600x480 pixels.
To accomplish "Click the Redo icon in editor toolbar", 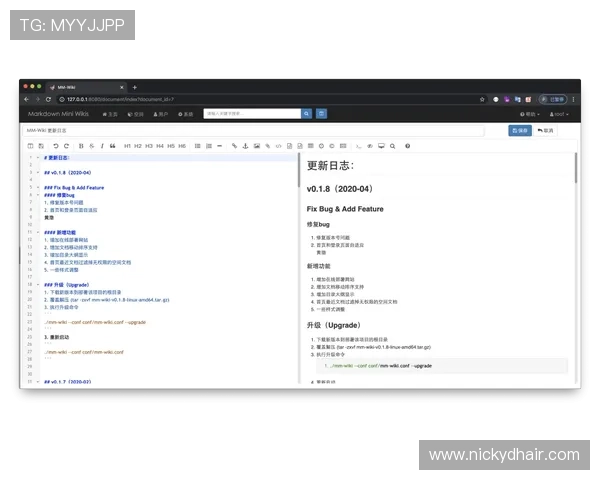I will 66,146.
